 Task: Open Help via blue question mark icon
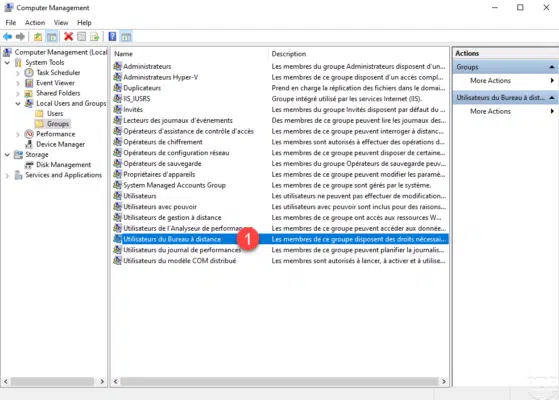click(112, 37)
